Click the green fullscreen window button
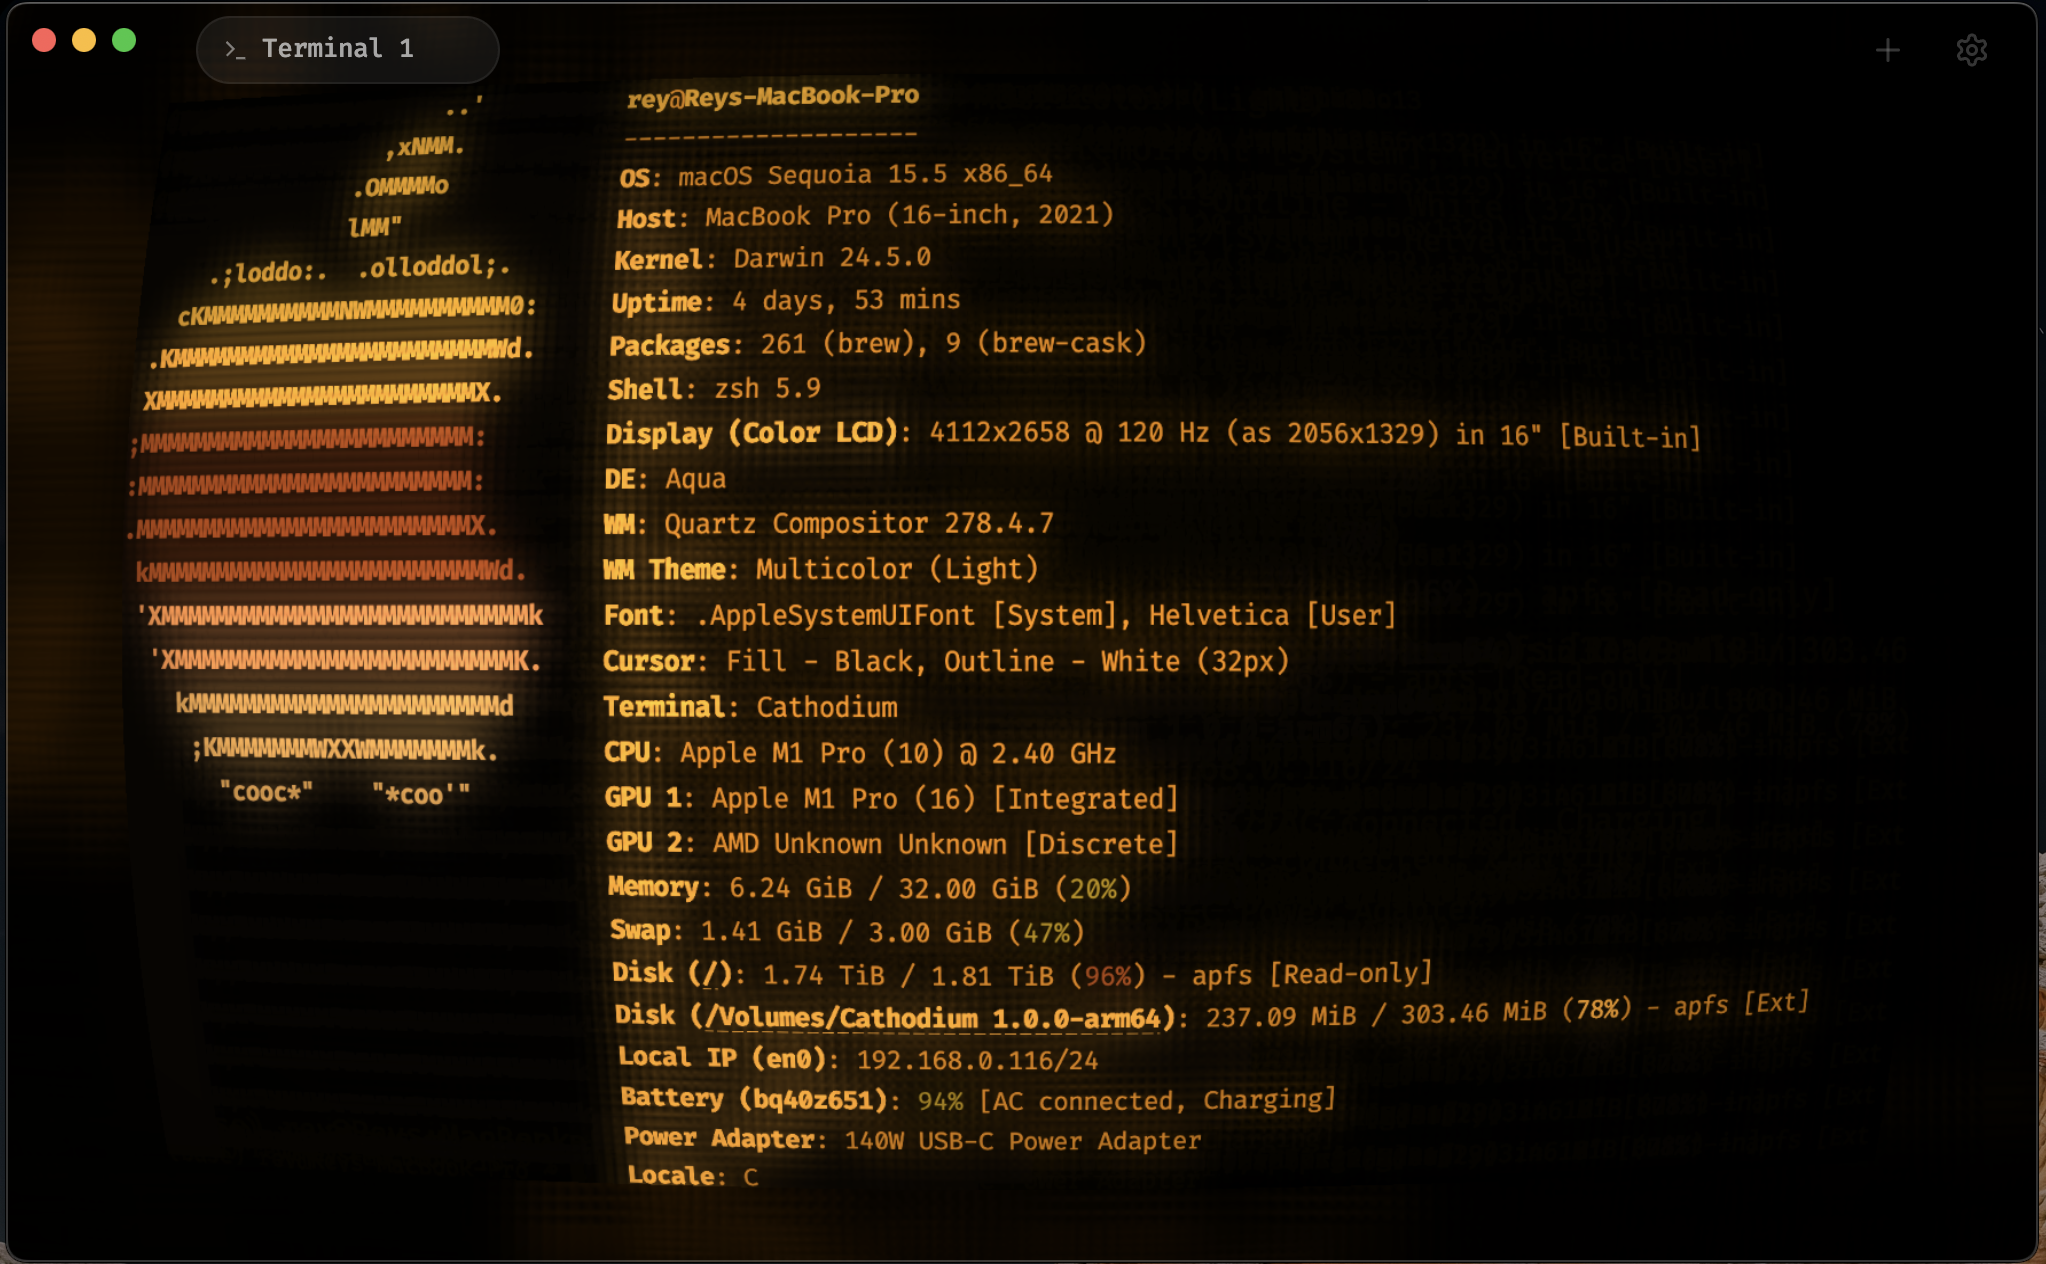This screenshot has width=2046, height=1264. [x=124, y=40]
